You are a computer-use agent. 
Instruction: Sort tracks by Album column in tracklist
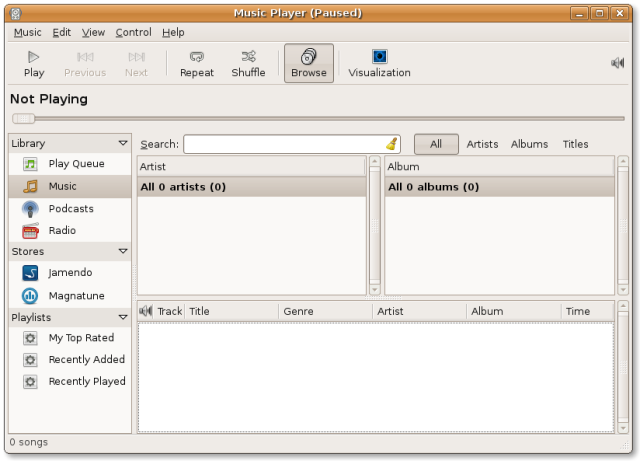tap(514, 311)
